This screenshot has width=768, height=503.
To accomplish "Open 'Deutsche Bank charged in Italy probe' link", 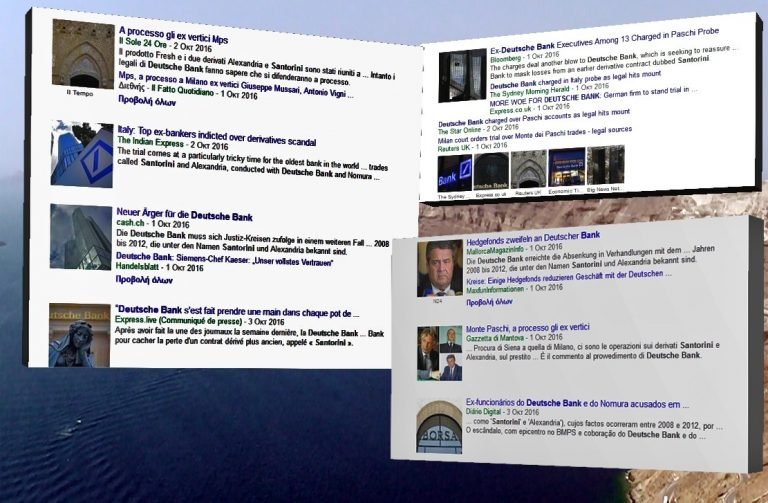I will click(576, 79).
